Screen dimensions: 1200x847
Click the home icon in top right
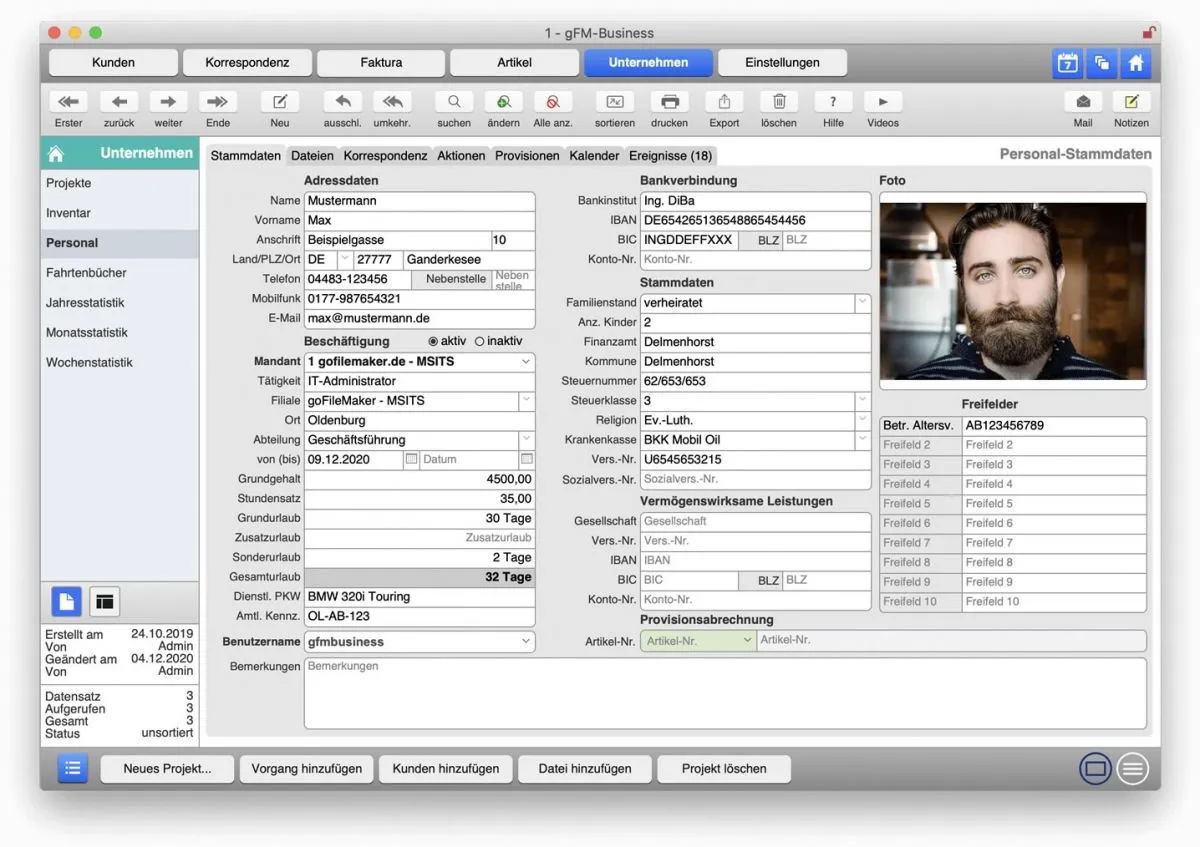[x=1135, y=63]
